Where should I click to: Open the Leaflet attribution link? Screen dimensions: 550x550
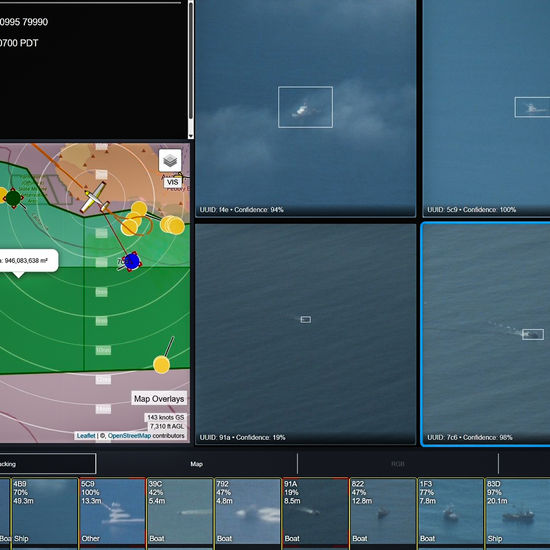coord(86,436)
